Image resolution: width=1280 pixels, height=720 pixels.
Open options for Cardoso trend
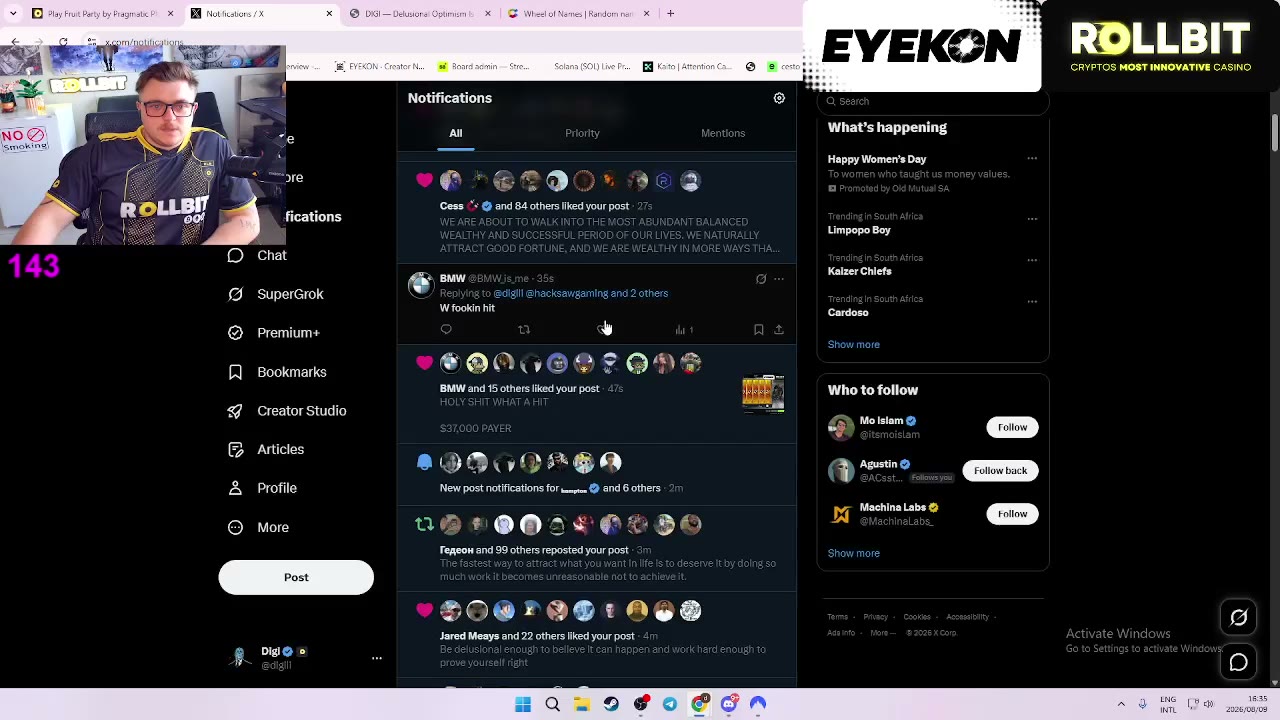coord(1032,301)
